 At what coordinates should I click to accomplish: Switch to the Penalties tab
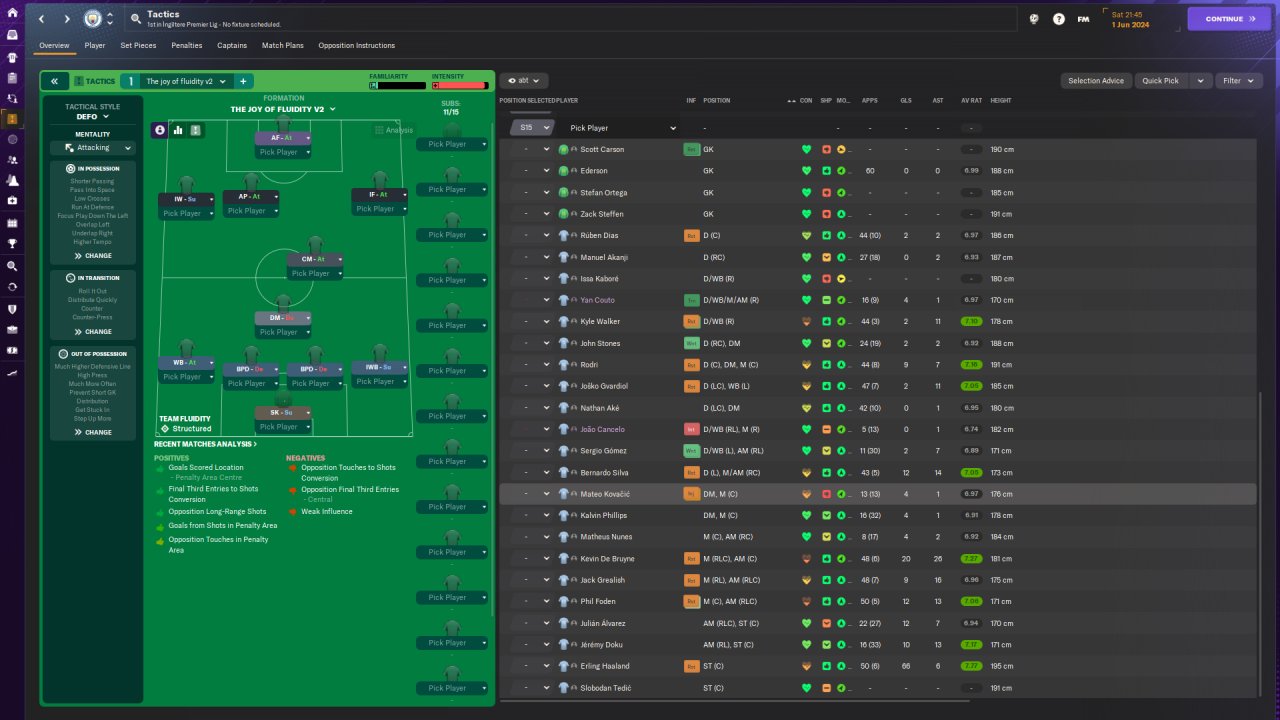point(187,45)
